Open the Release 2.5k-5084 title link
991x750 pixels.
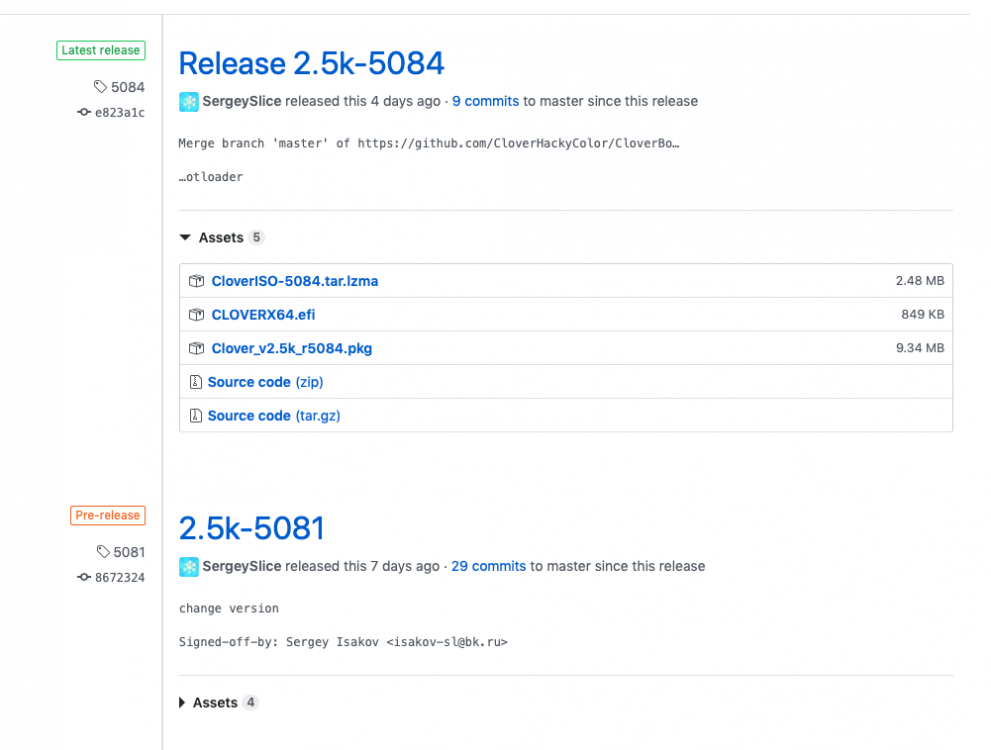pos(311,63)
